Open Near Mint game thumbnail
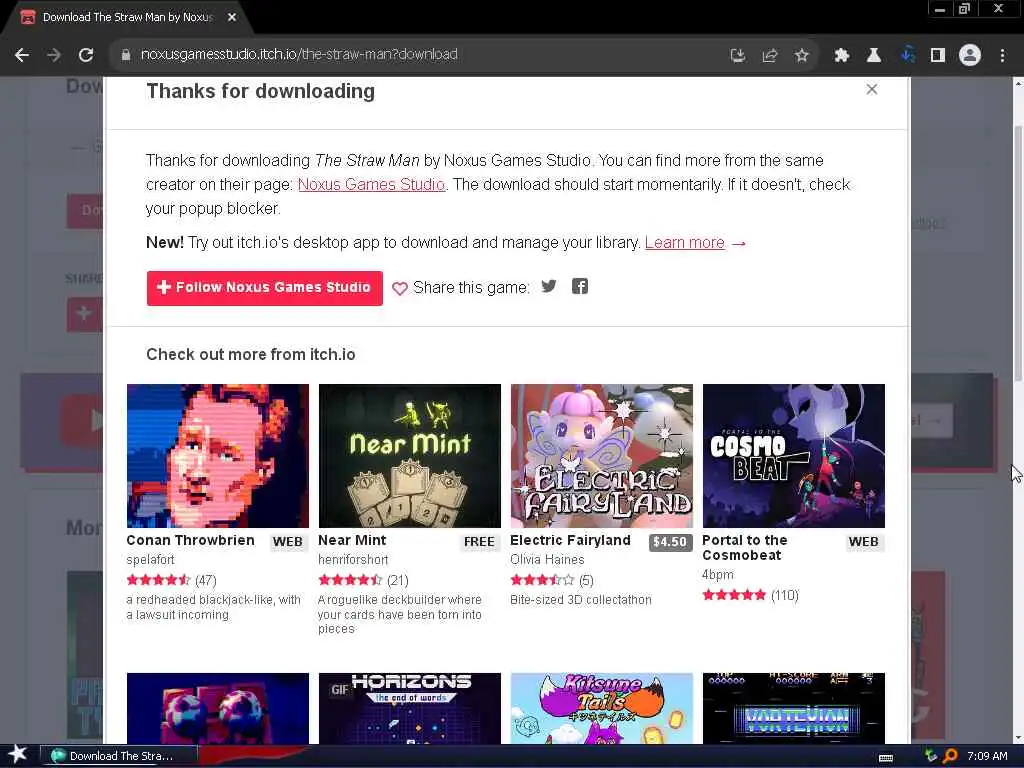1024x768 pixels. [409, 456]
